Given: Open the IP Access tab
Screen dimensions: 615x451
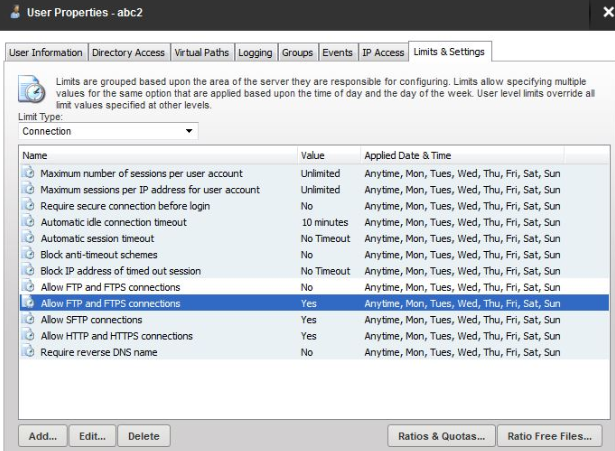Looking at the screenshot, I should (383, 52).
